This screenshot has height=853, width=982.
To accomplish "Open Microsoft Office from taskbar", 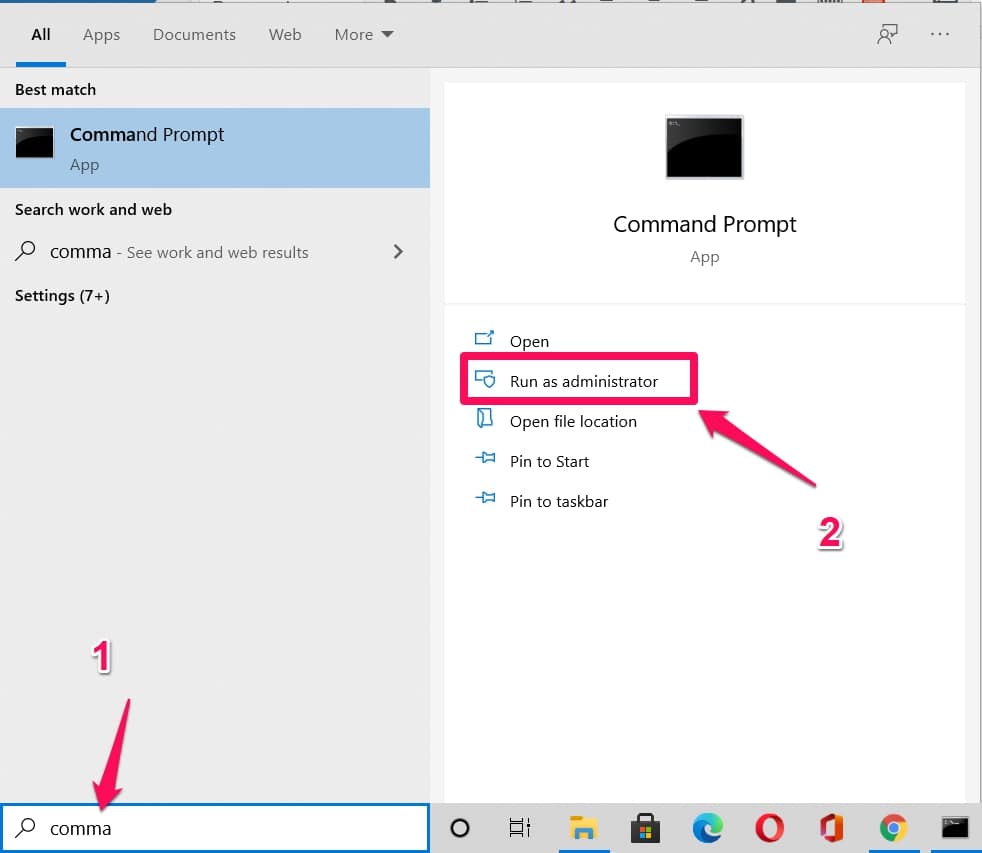I will [x=831, y=828].
